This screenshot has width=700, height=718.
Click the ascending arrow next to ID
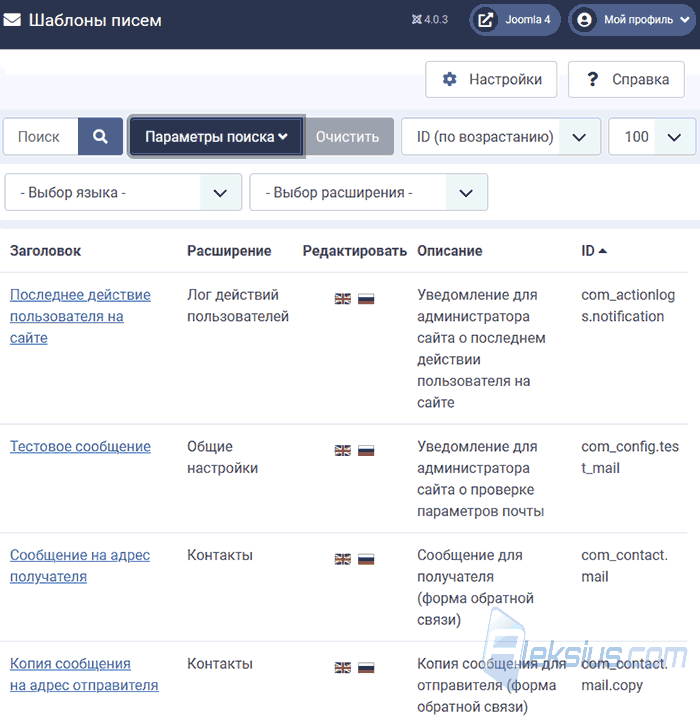tap(602, 251)
